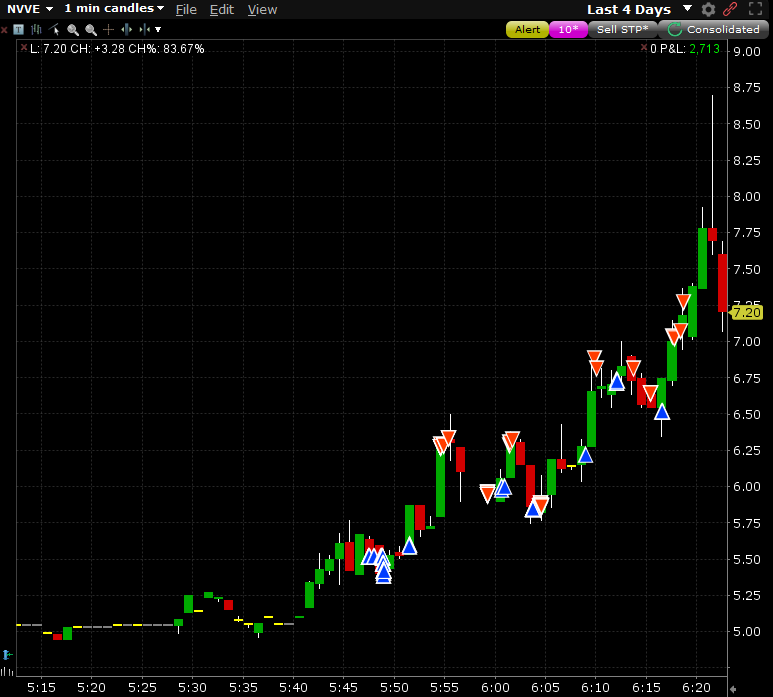Viewport: 773px width, 697px height.
Task: Close the chart toolbar with the X
Action: pyautogui.click(x=4, y=30)
